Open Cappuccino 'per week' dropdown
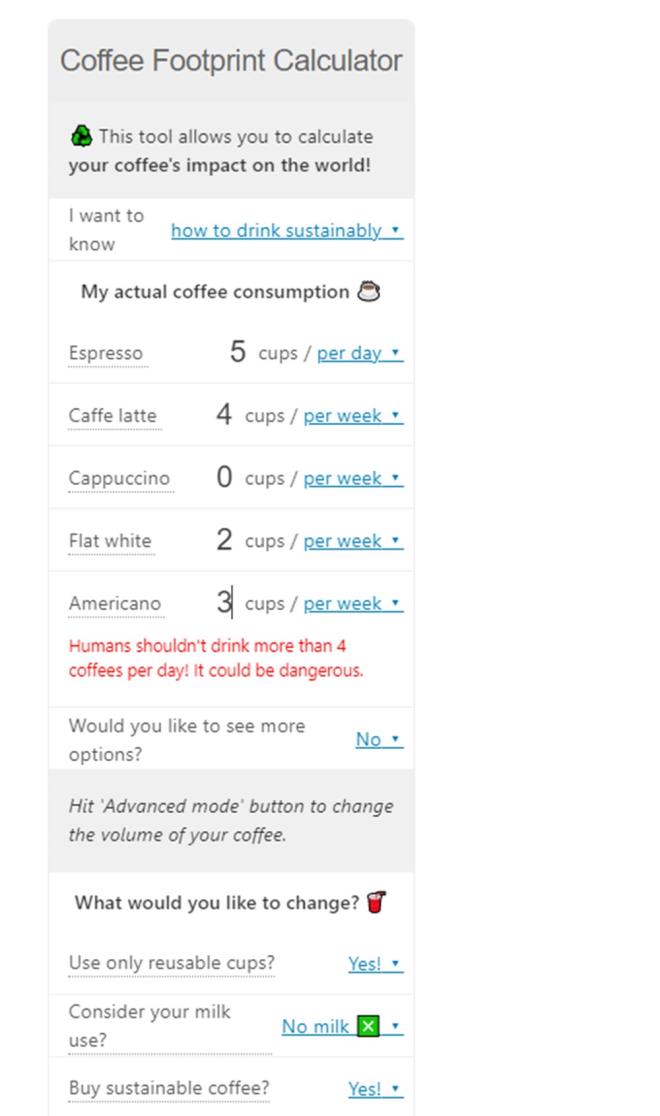The height and width of the screenshot is (1116, 660). coord(352,478)
